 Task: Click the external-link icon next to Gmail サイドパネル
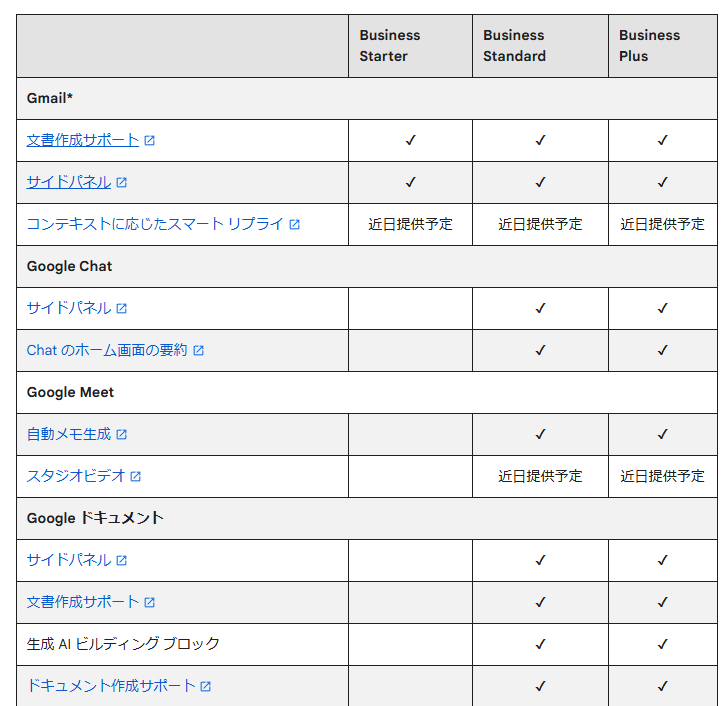[122, 182]
